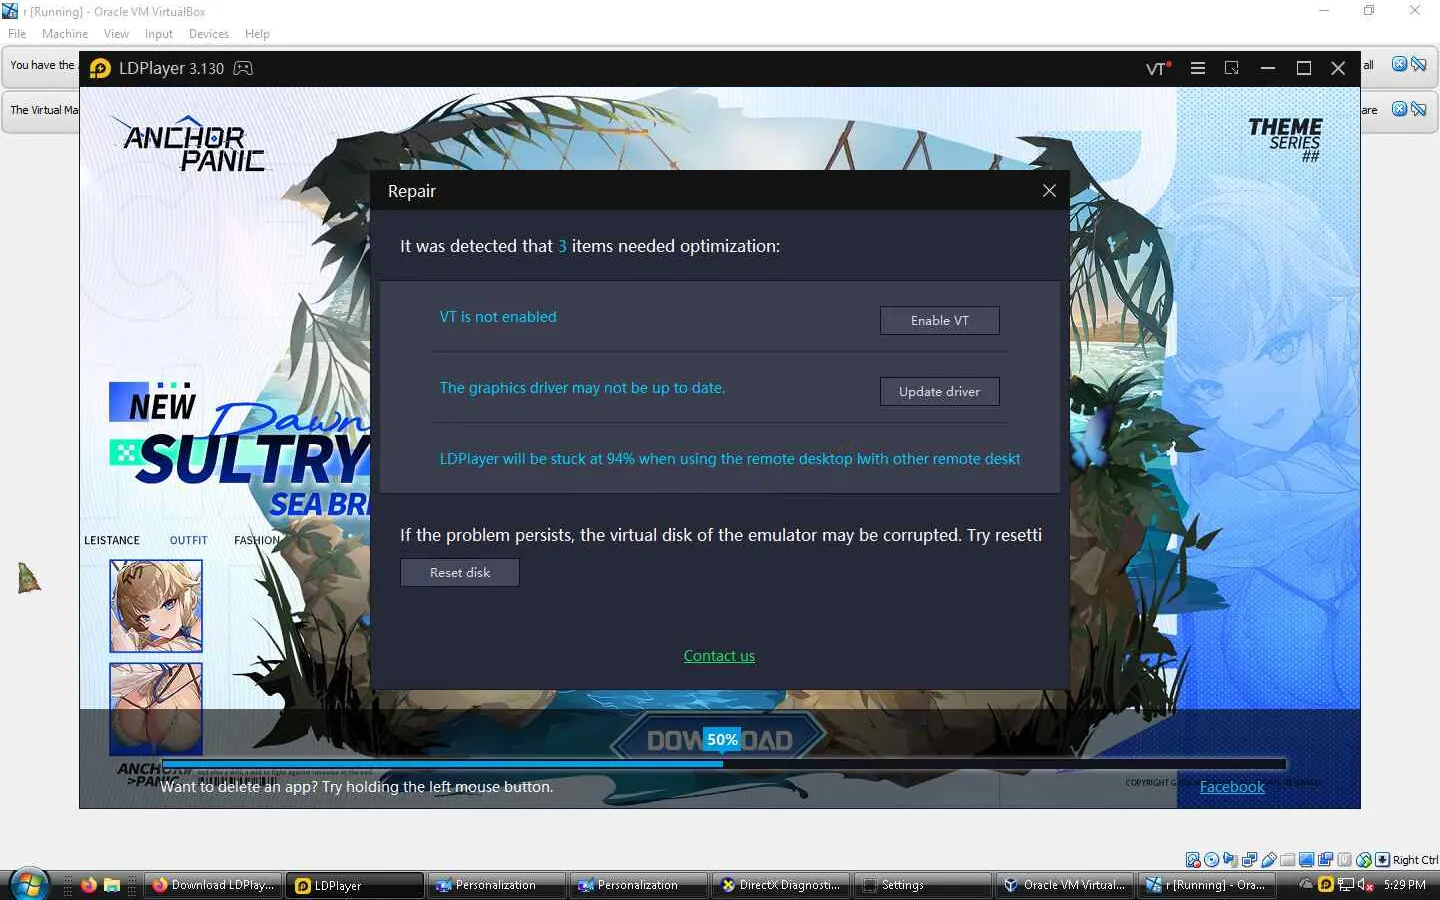The image size is (1440, 900).
Task: Click the LDPlayer mini-window mode icon
Action: (1232, 68)
